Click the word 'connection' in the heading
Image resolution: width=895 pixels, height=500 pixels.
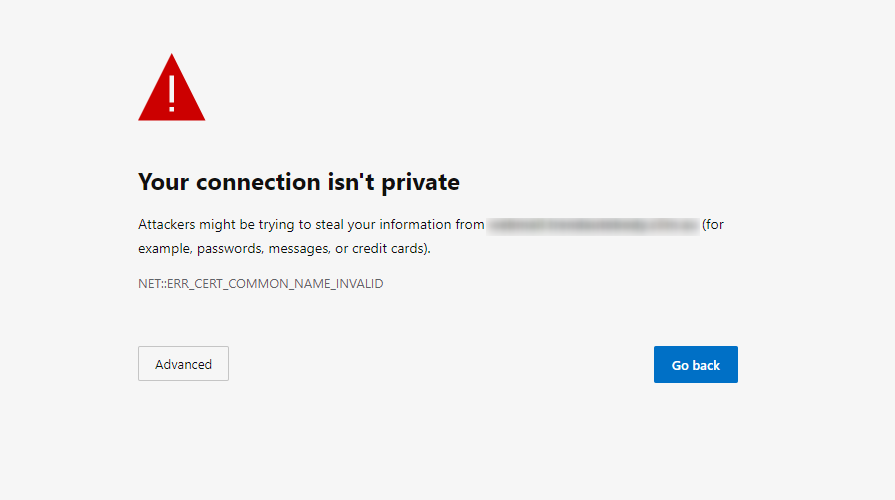point(258,182)
